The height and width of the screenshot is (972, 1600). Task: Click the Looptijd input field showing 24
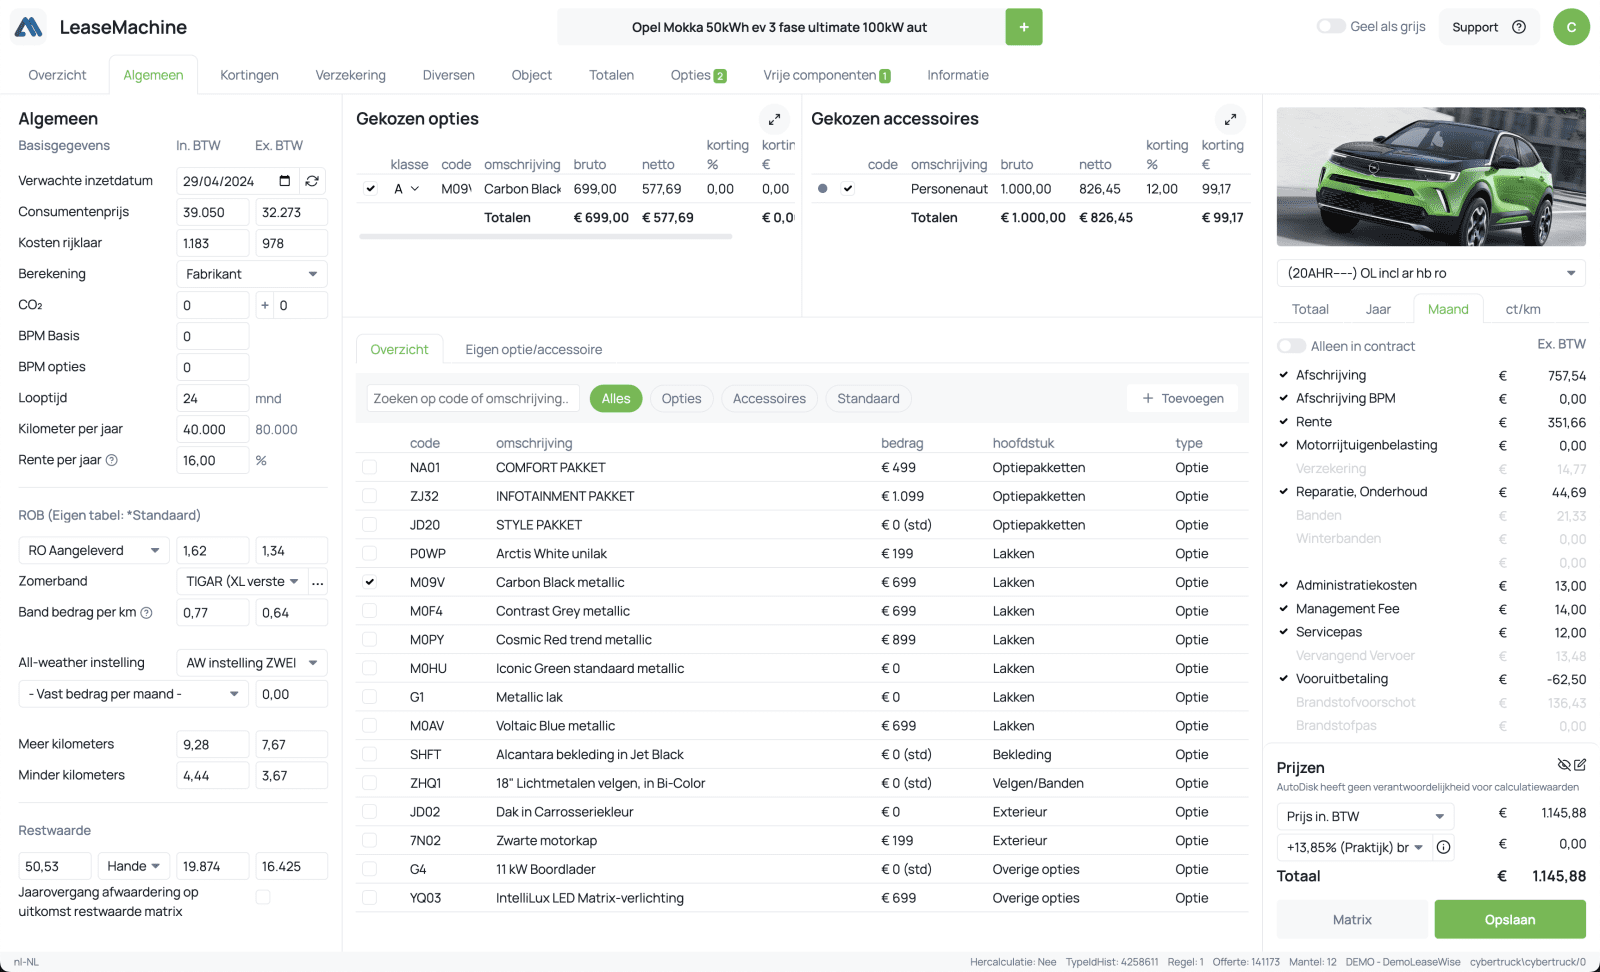[213, 398]
